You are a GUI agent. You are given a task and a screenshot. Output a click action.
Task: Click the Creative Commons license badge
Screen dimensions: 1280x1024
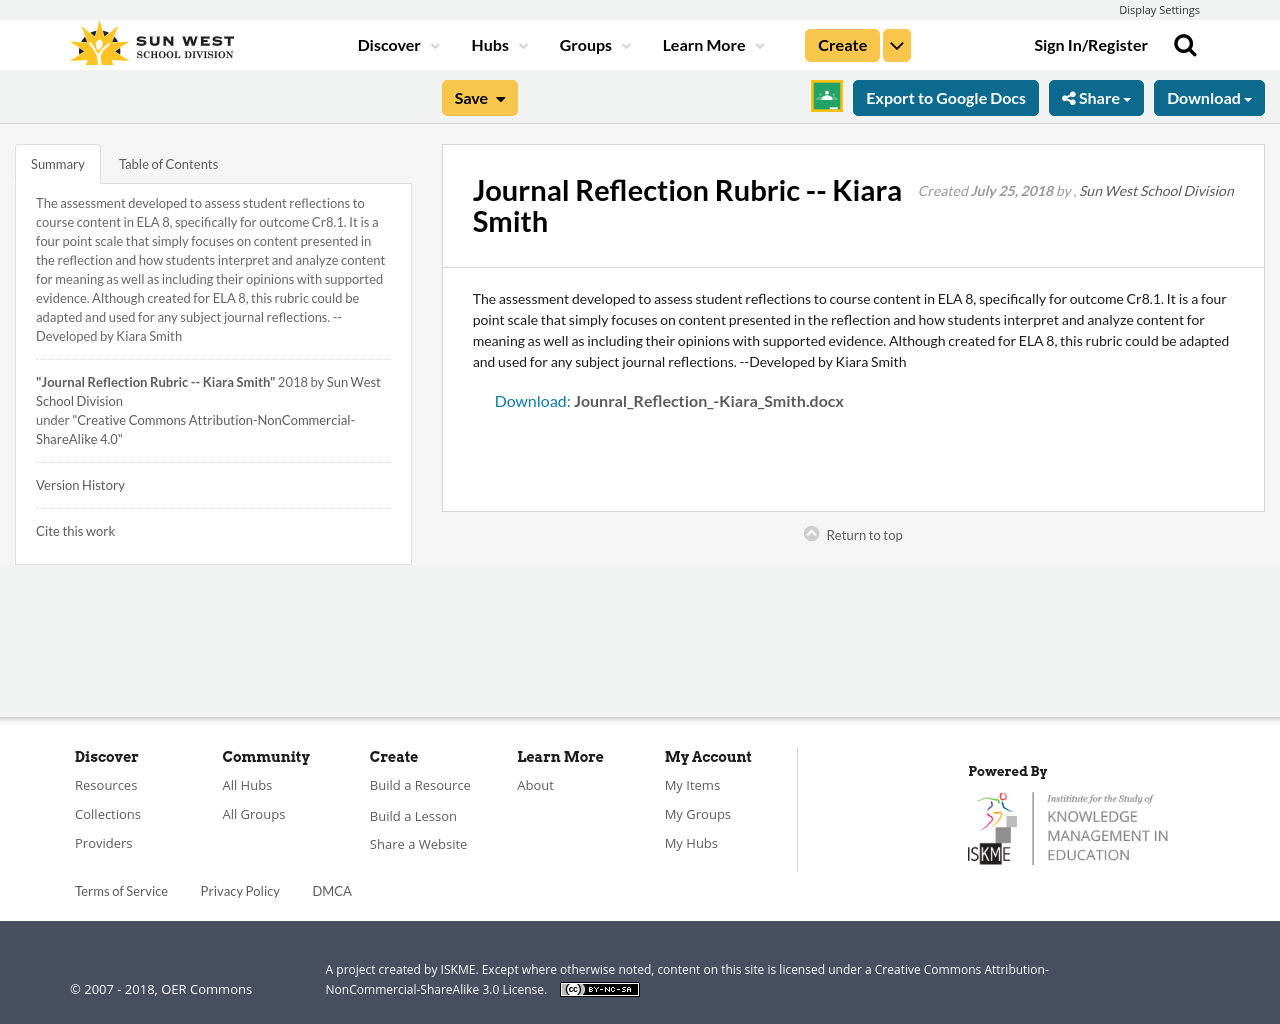tap(599, 988)
